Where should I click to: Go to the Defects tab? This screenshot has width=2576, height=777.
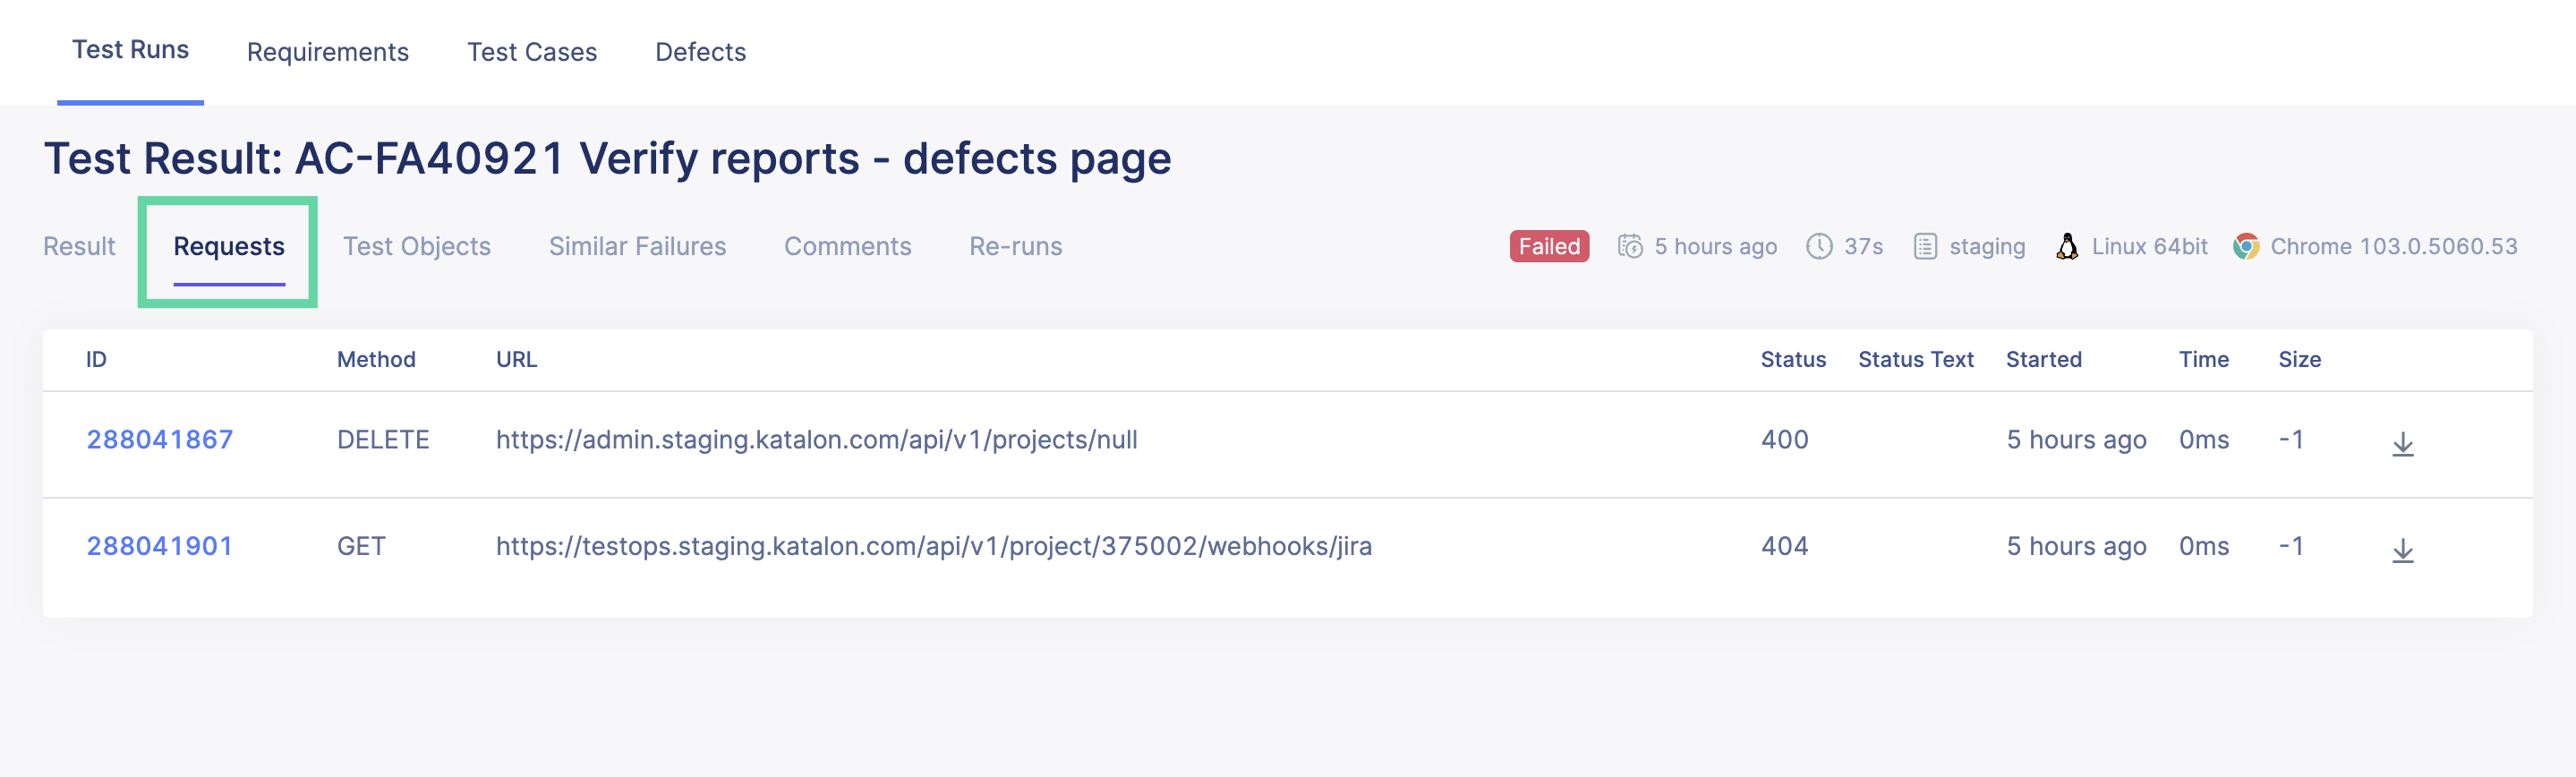700,52
